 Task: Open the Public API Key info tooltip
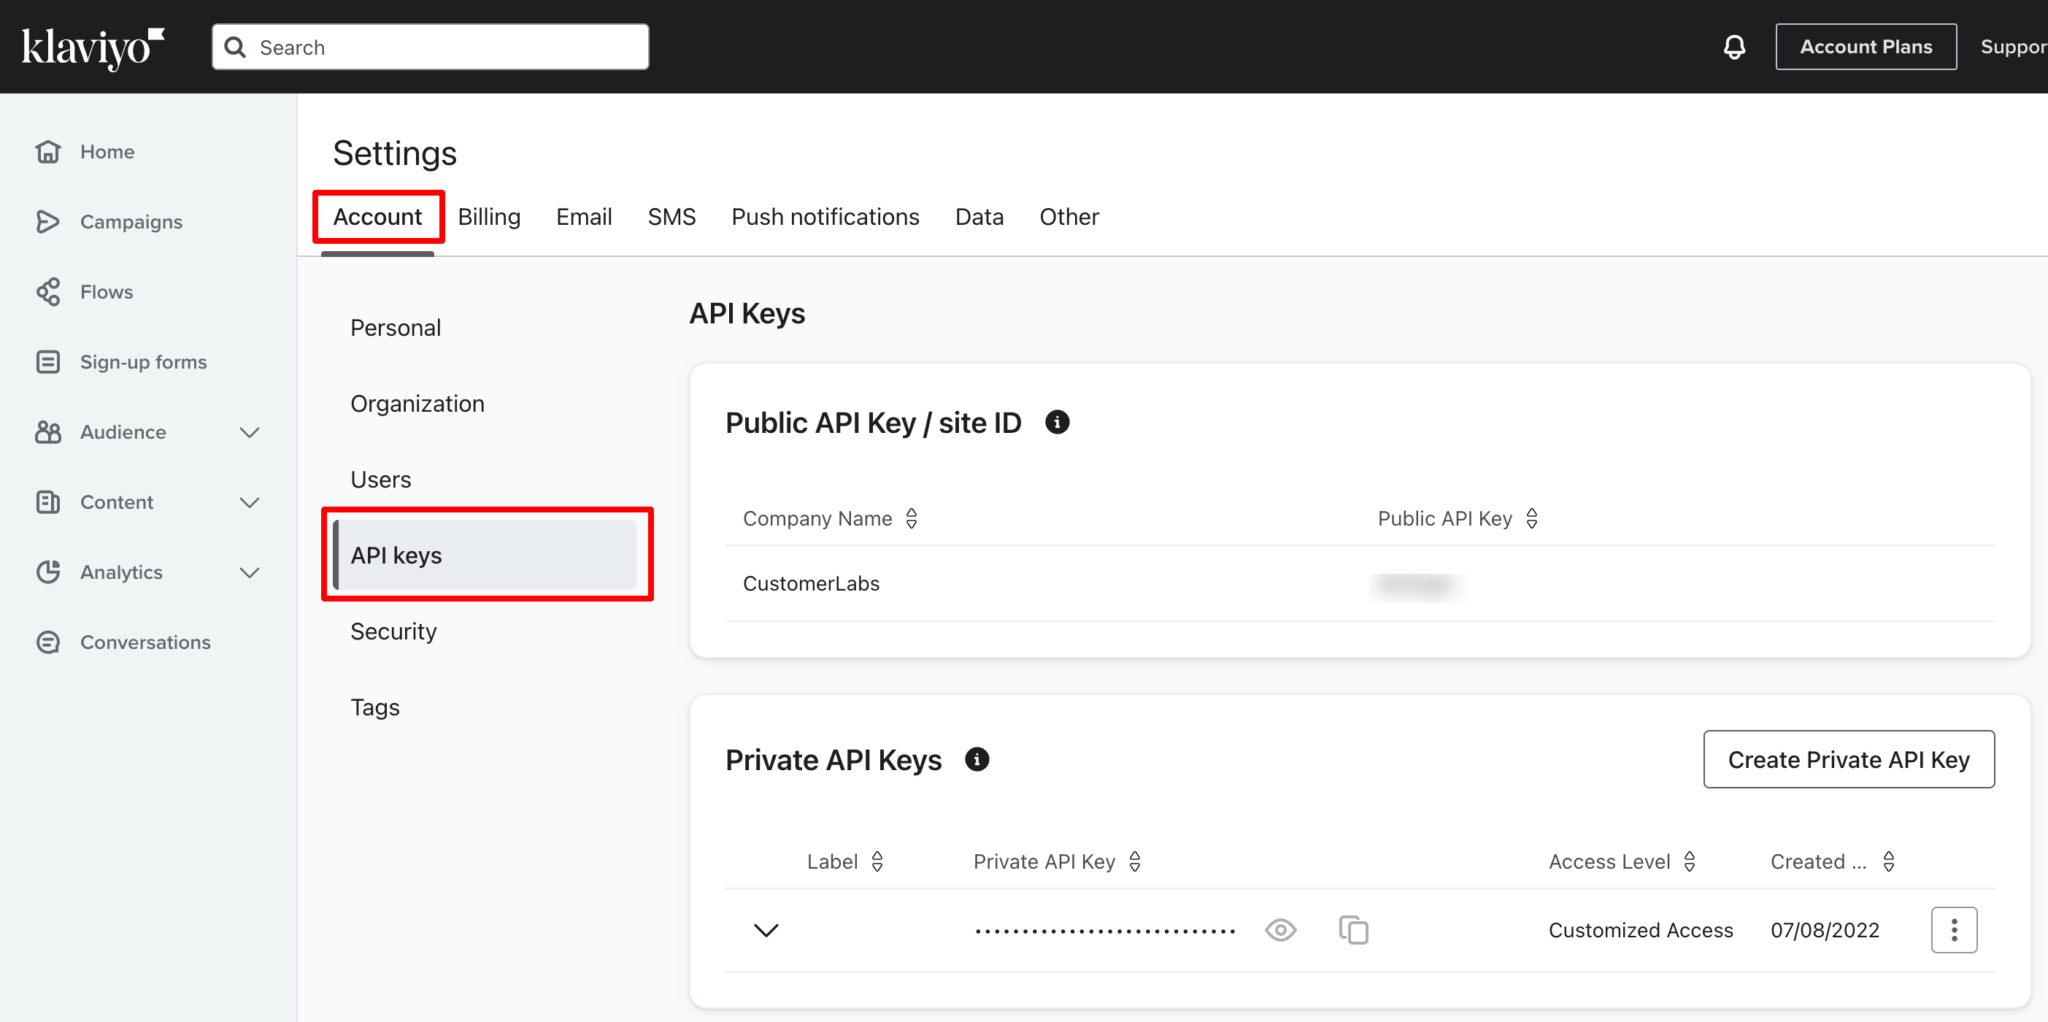(1058, 422)
